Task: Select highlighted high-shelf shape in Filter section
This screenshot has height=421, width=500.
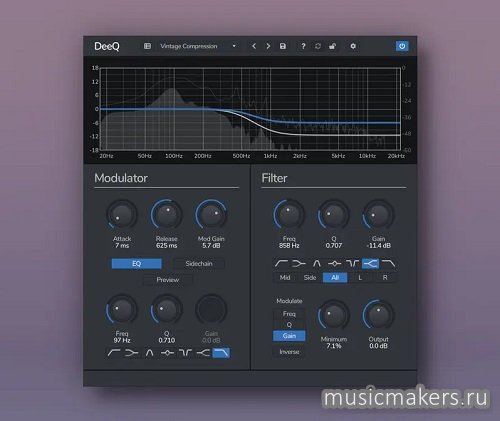Action: pos(371,264)
